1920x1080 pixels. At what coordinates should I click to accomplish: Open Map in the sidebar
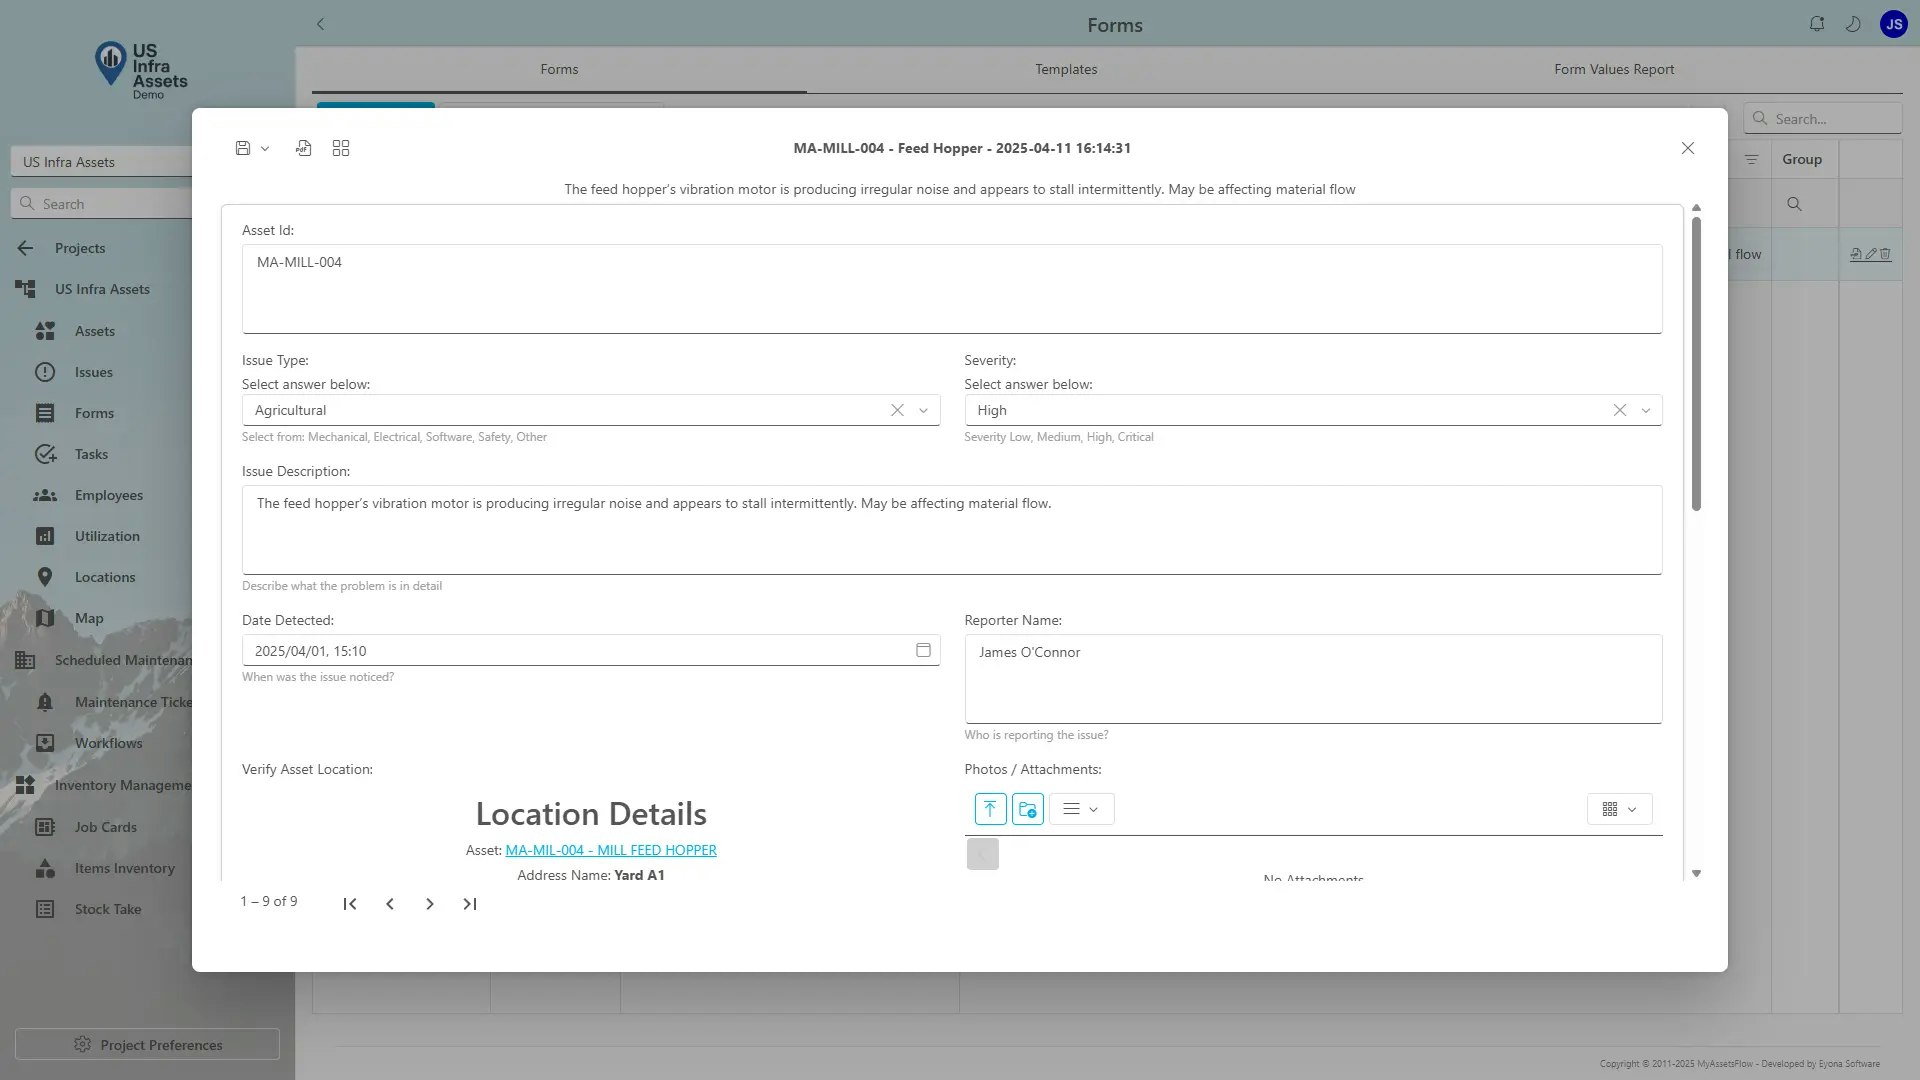coord(89,618)
